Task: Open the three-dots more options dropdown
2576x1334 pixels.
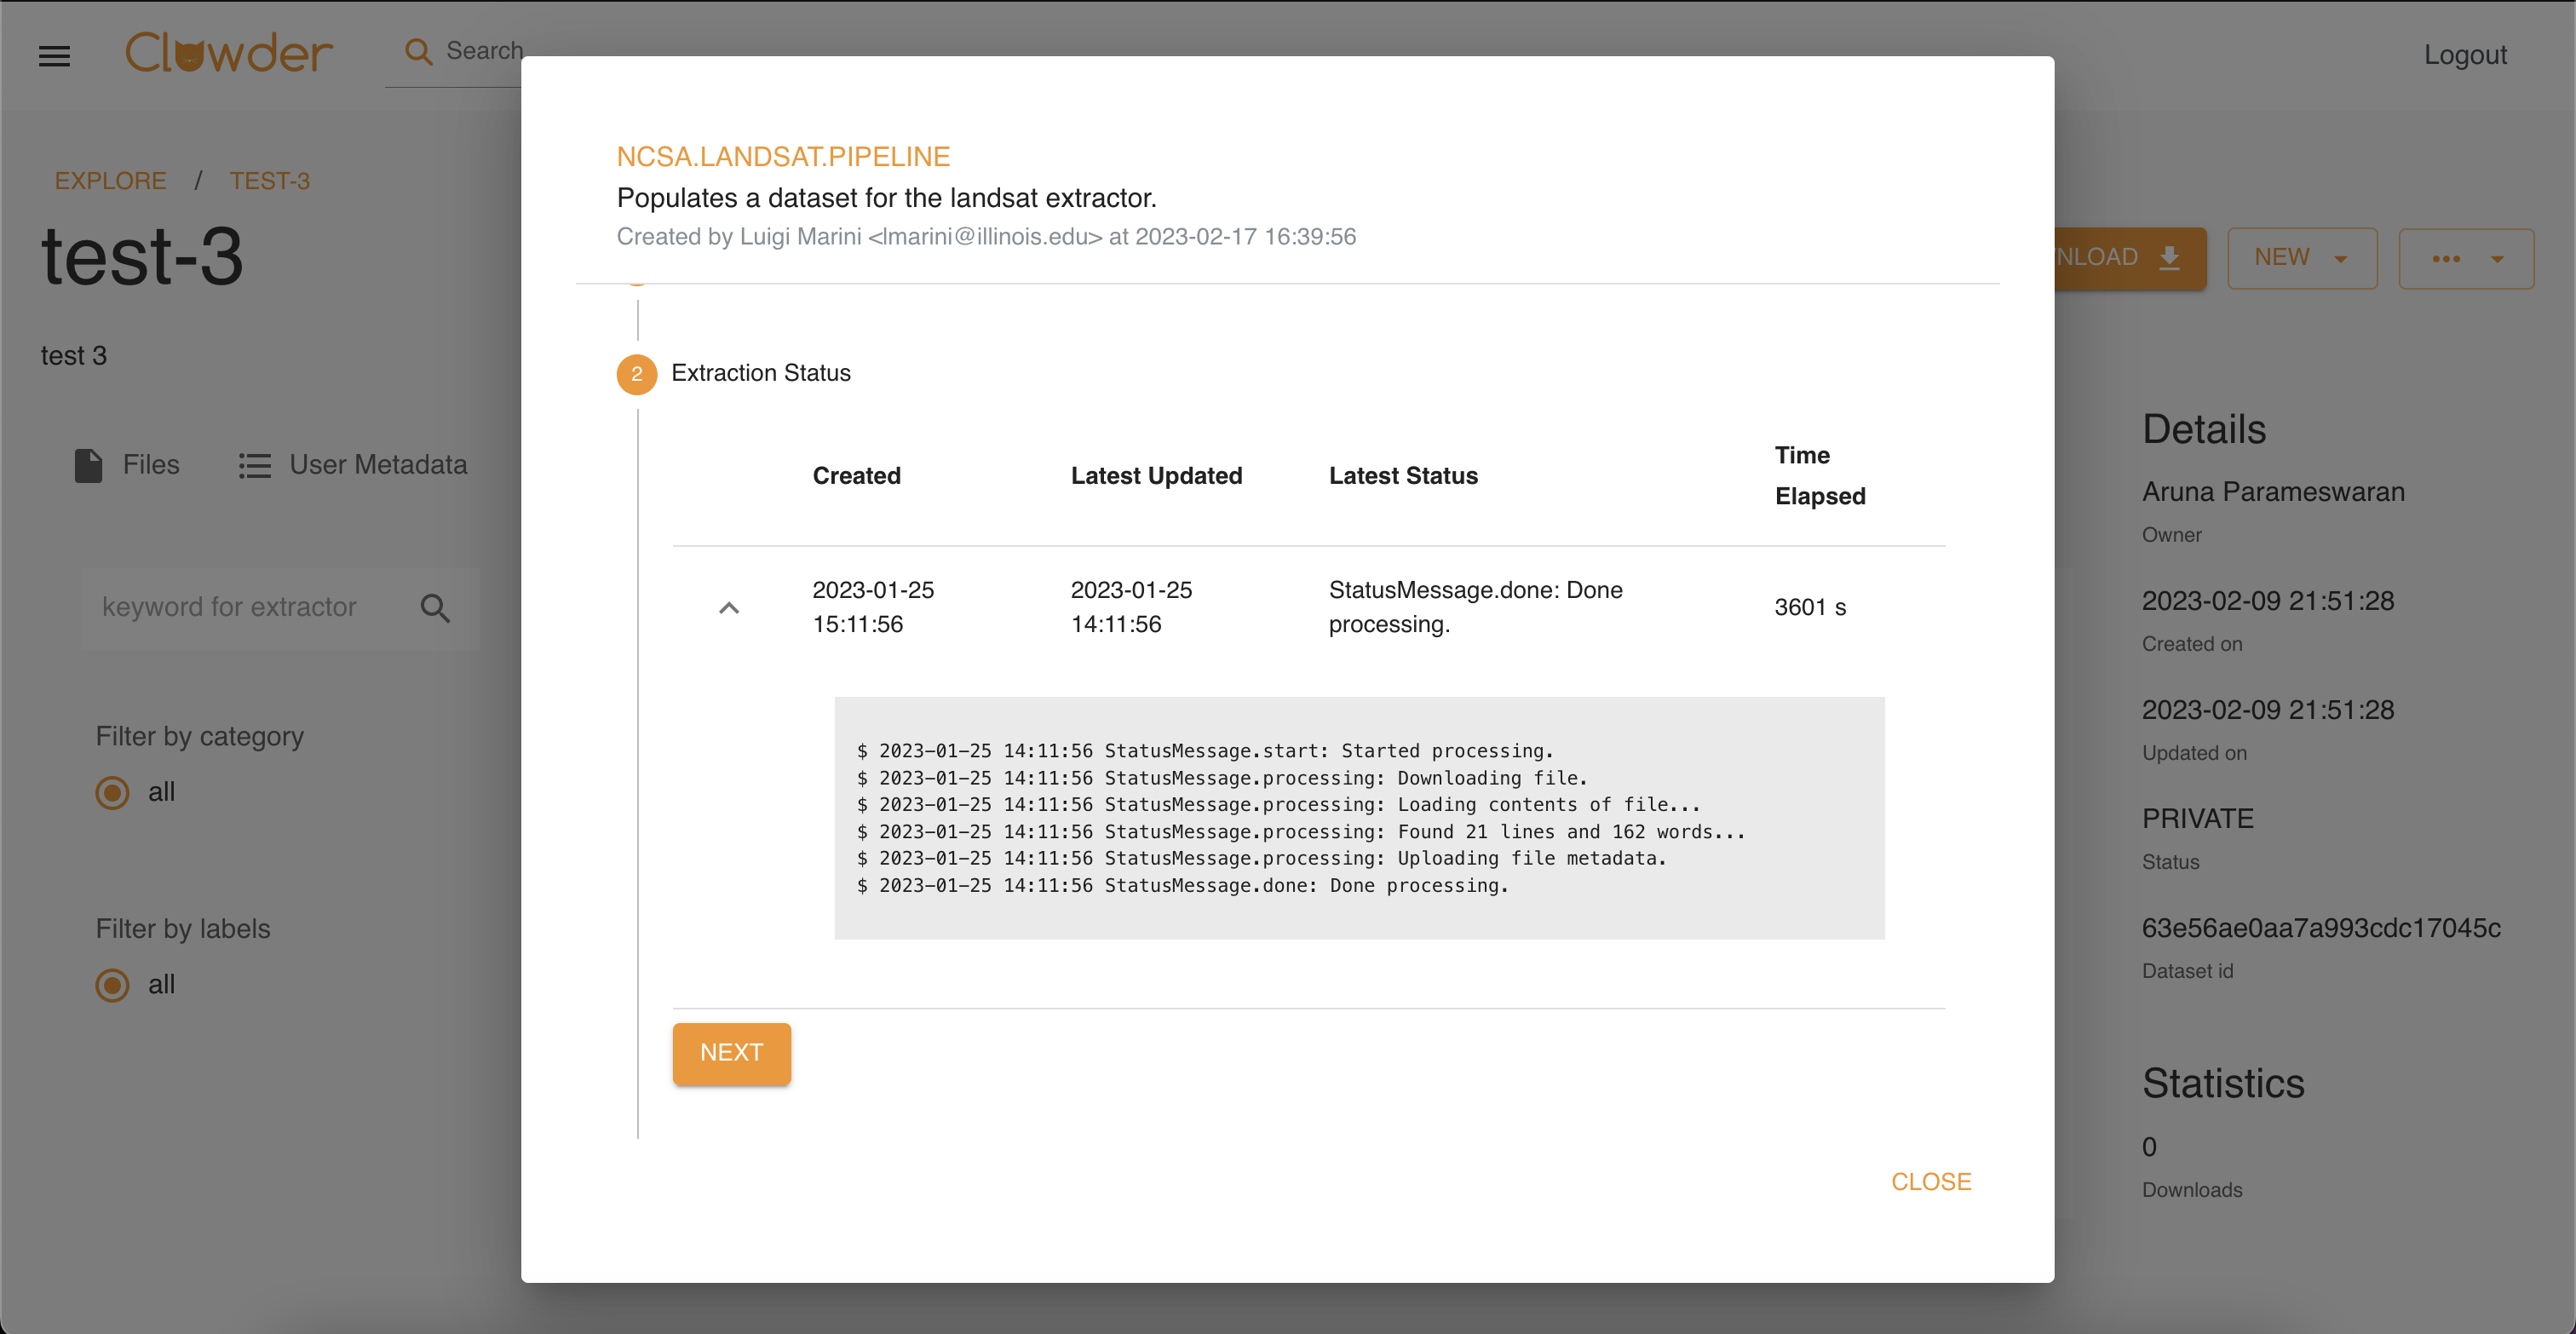Action: coord(2465,259)
